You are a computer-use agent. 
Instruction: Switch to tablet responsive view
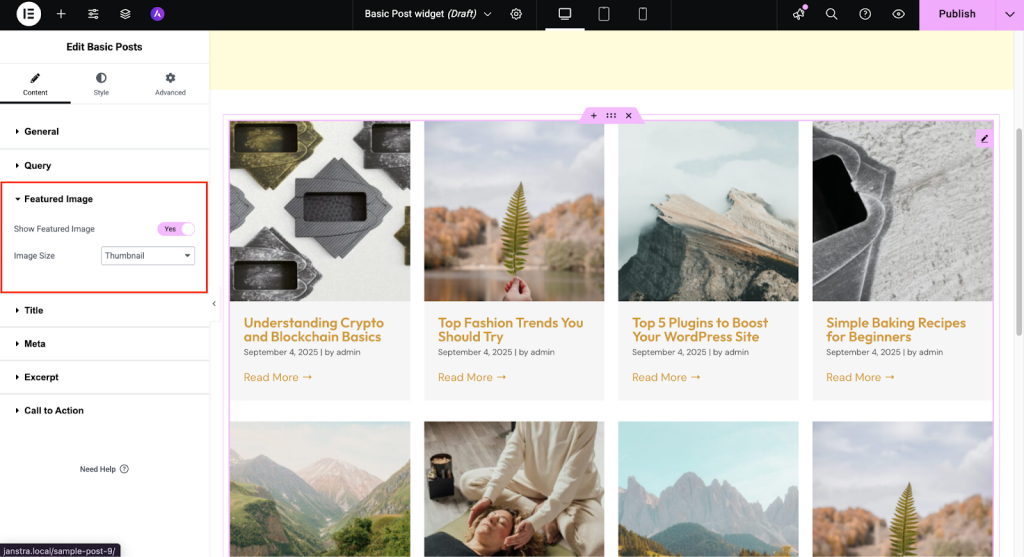tap(604, 14)
